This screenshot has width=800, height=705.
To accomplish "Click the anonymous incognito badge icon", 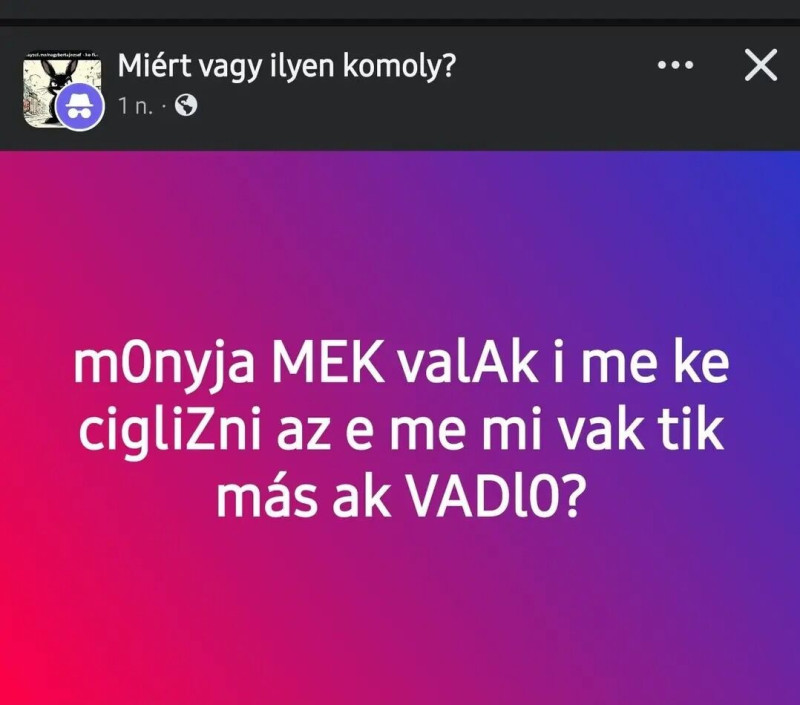I will pos(80,108).
